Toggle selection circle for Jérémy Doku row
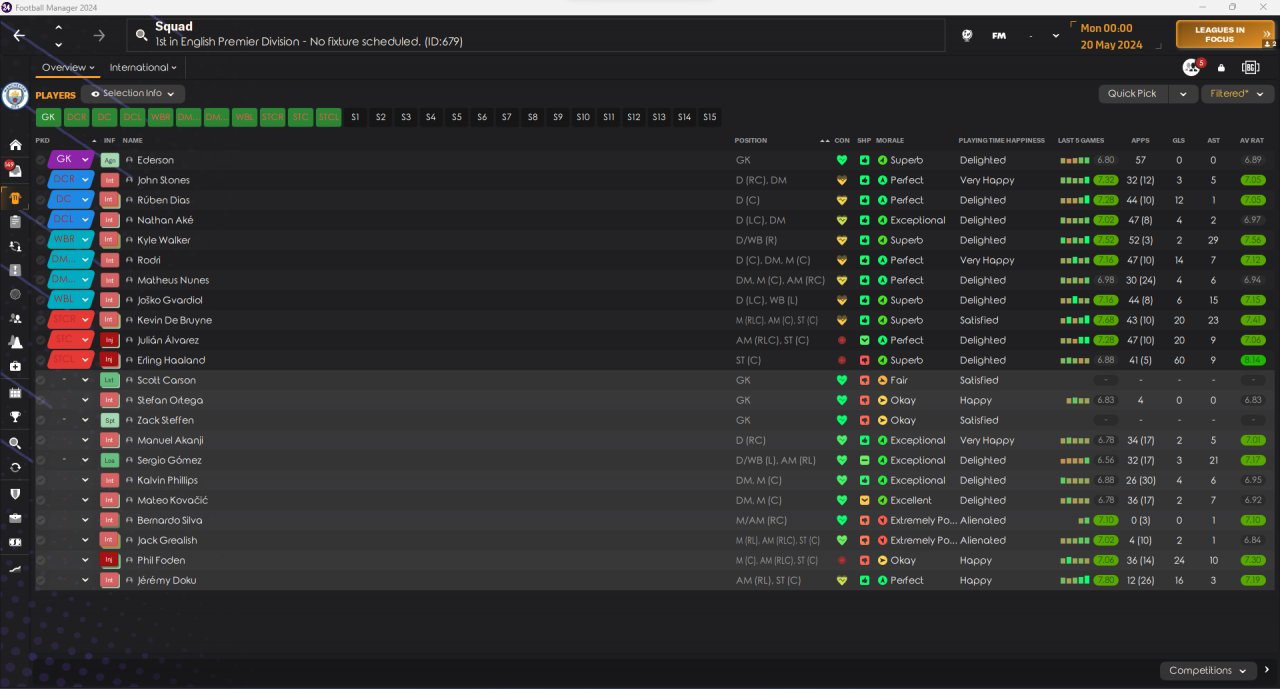 41,580
